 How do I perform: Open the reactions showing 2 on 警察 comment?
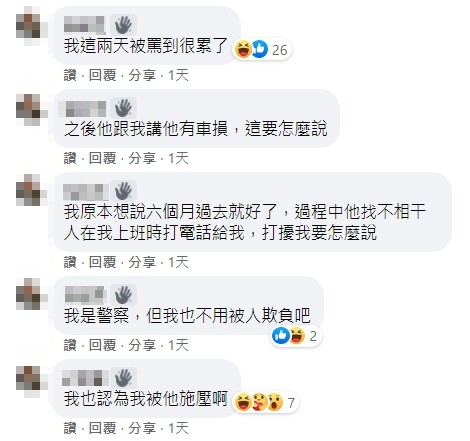pos(295,336)
